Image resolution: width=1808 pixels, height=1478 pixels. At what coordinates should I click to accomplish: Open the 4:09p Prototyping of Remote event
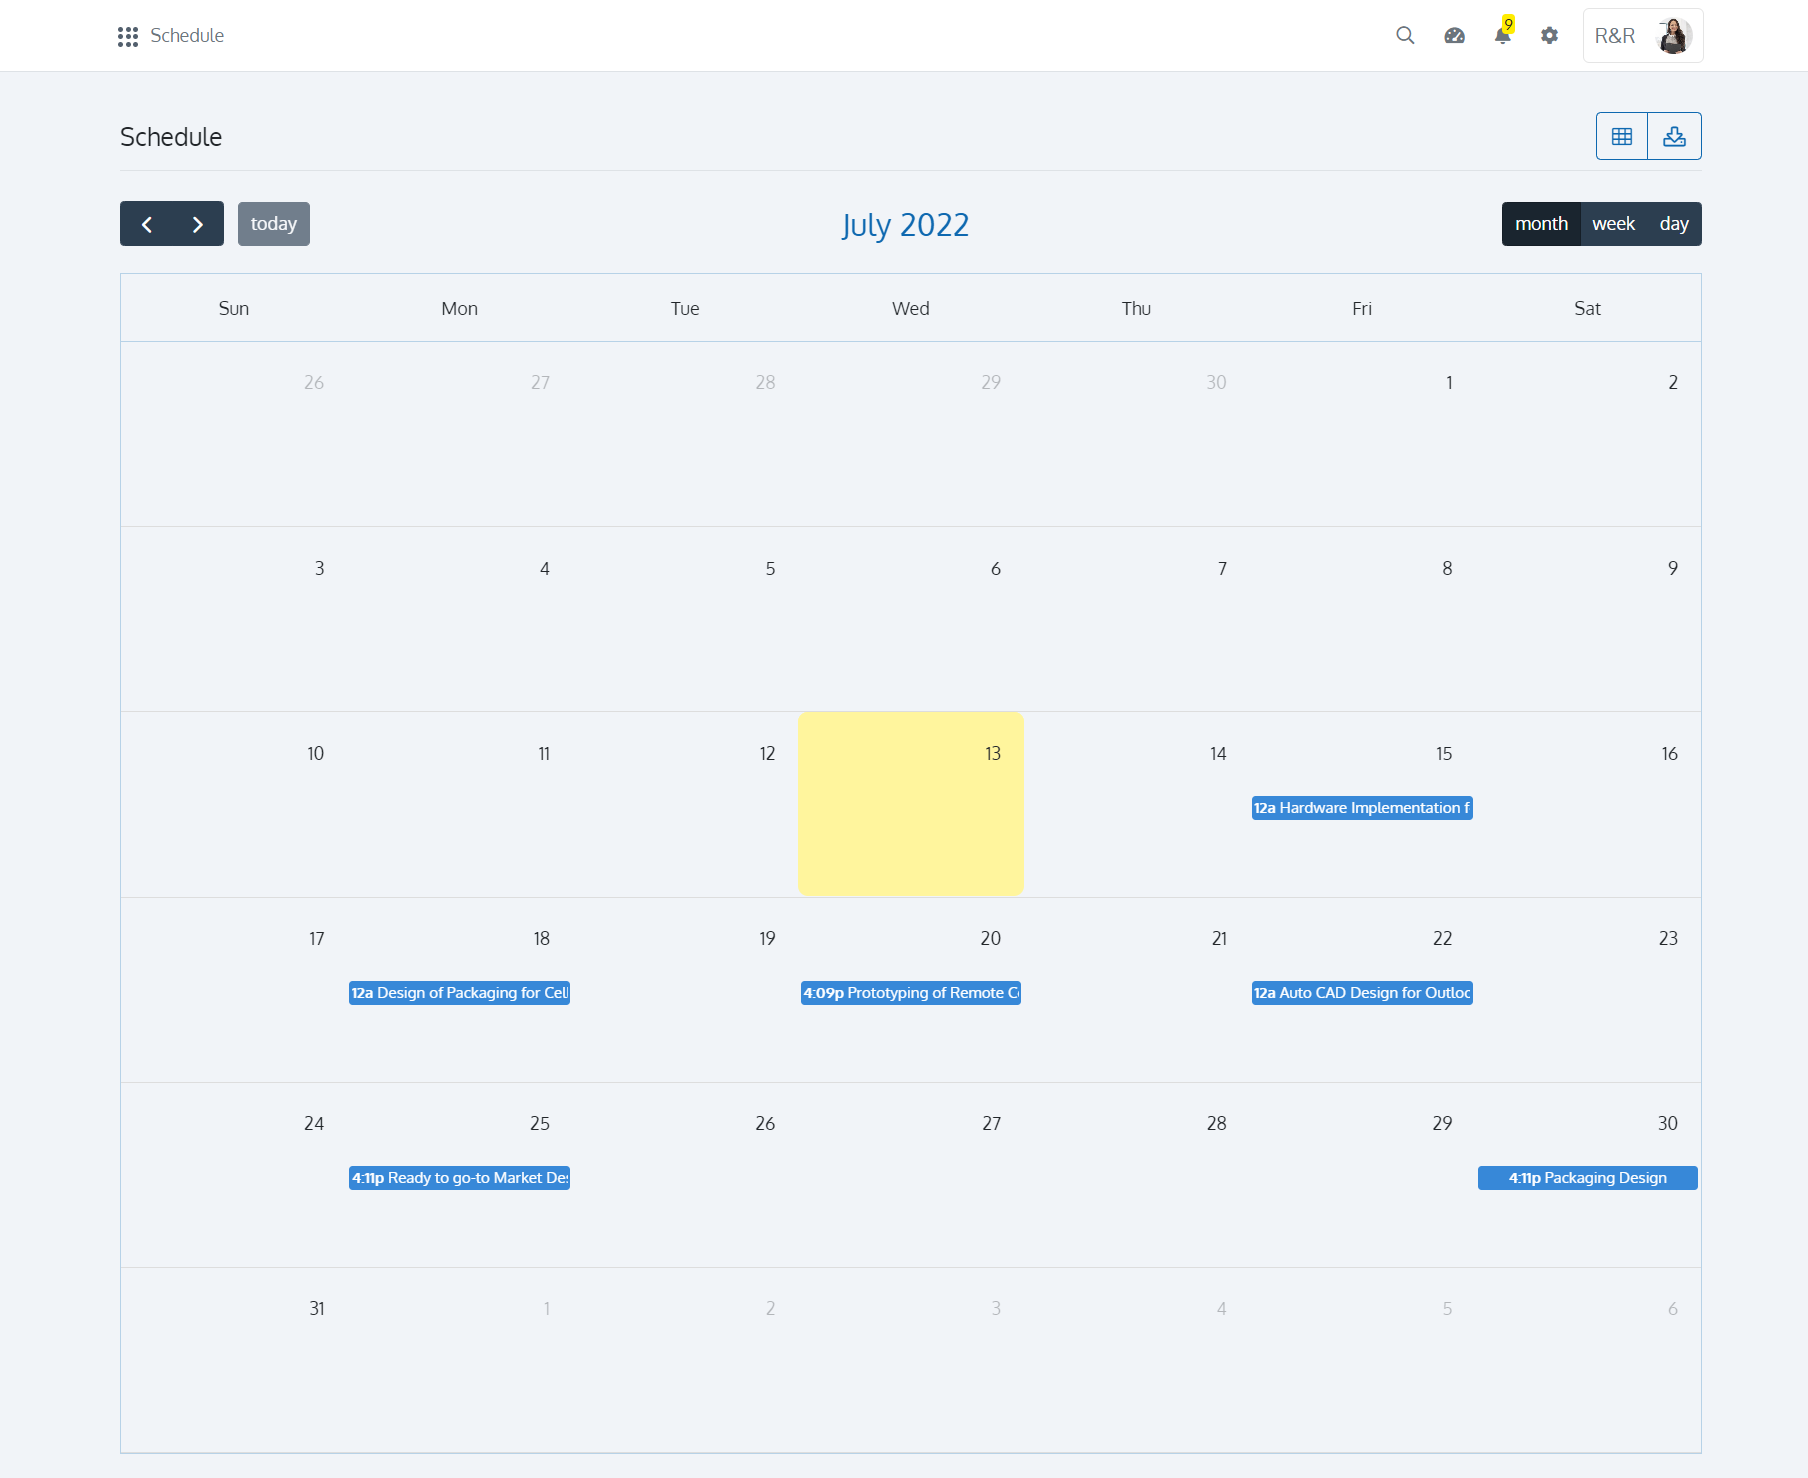pyautogui.click(x=910, y=993)
